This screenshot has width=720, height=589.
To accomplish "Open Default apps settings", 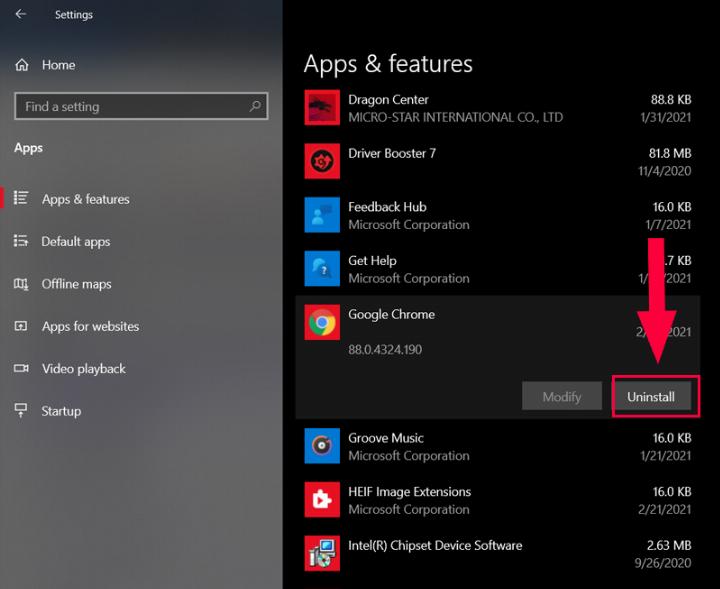I will [76, 242].
